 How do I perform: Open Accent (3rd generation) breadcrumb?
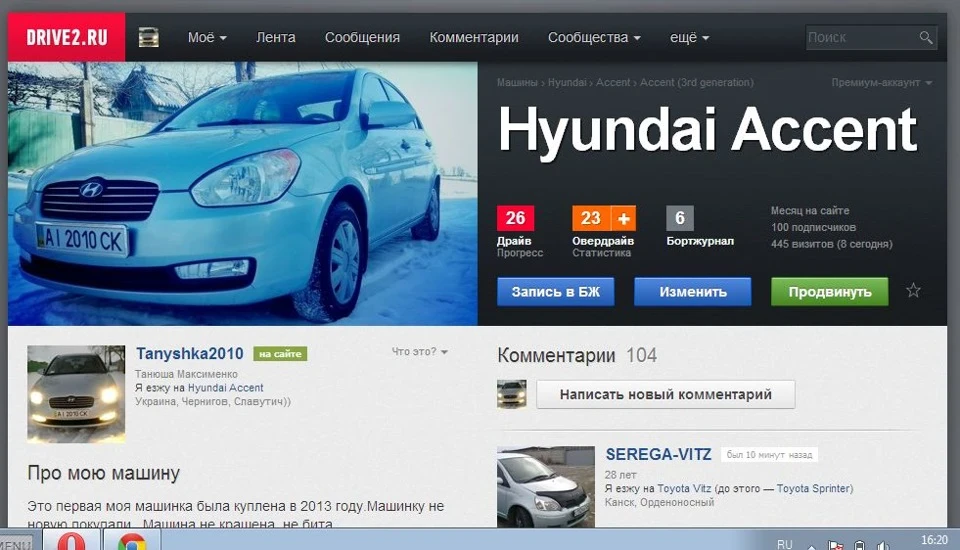[x=697, y=82]
